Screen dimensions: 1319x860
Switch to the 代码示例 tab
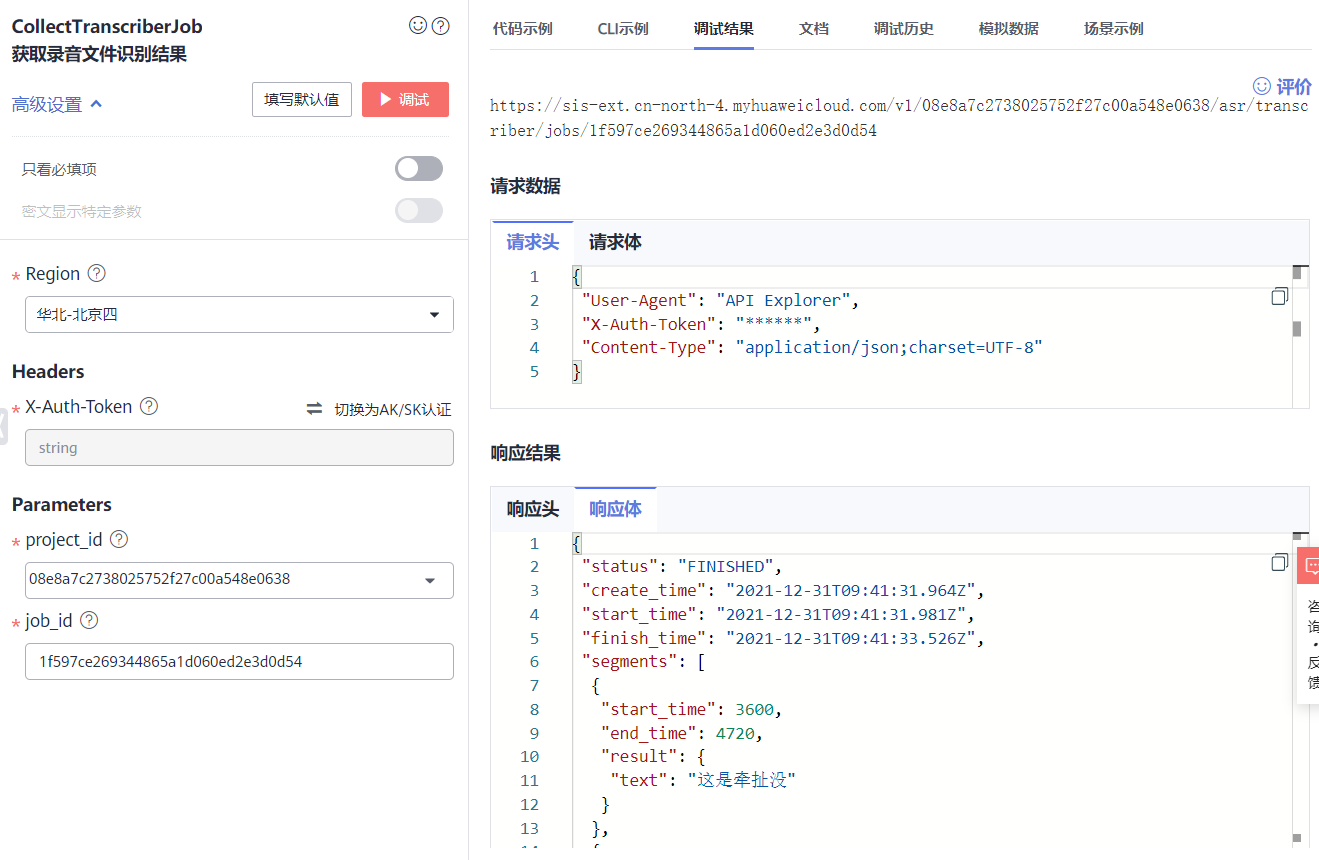pos(522,28)
